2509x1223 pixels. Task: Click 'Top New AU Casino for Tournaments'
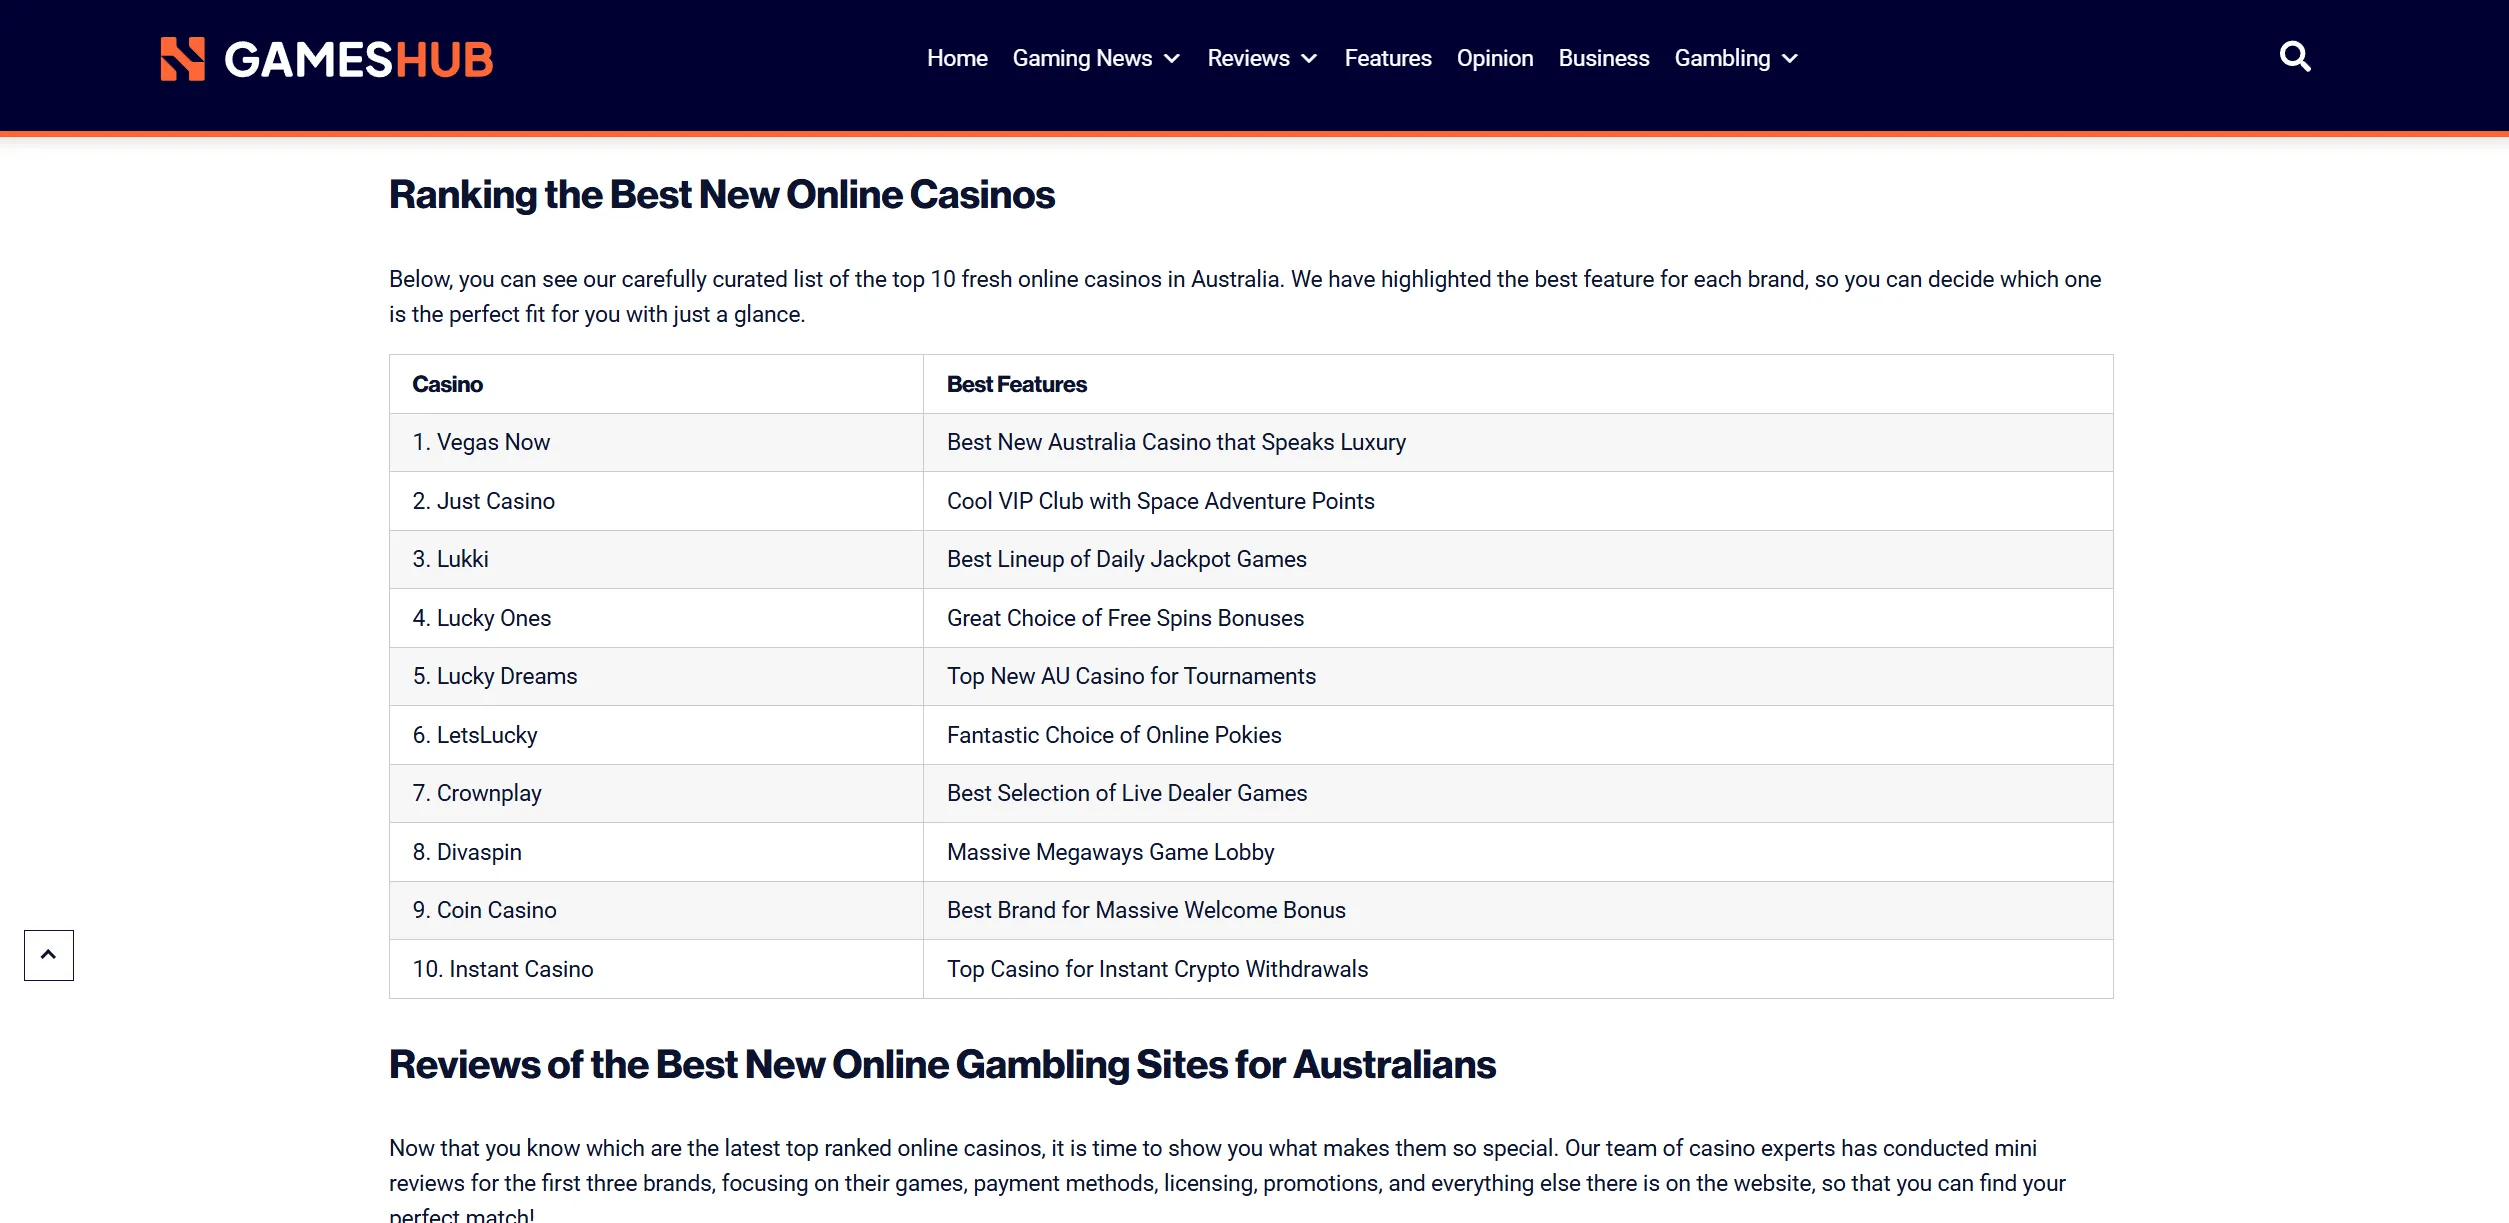click(x=1131, y=676)
